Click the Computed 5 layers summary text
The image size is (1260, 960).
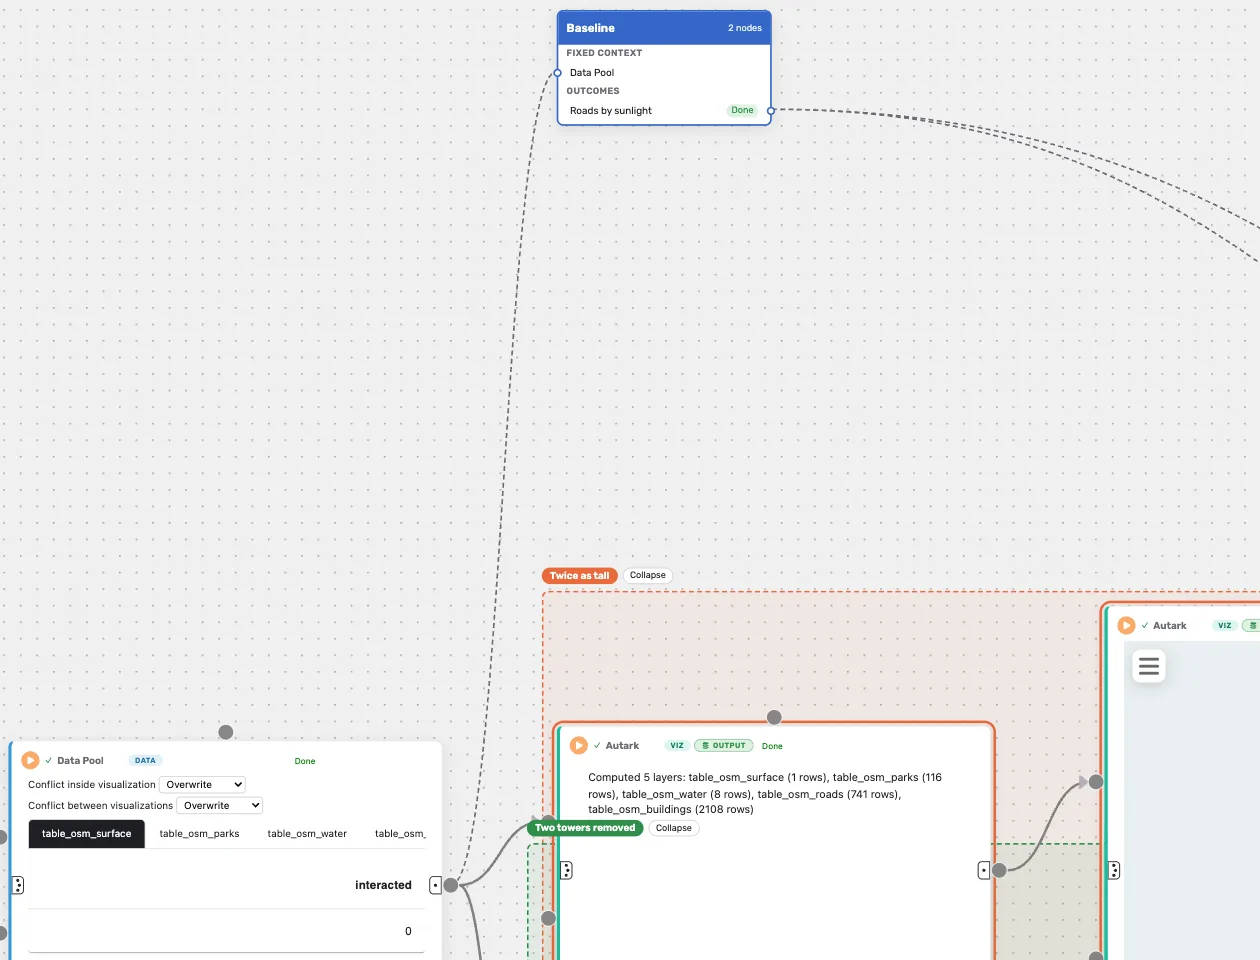click(x=765, y=793)
